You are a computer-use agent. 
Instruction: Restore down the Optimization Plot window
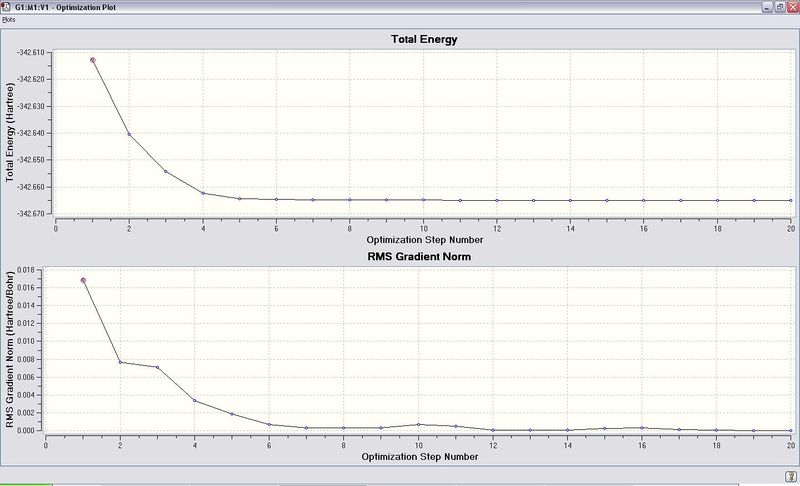click(x=780, y=7)
